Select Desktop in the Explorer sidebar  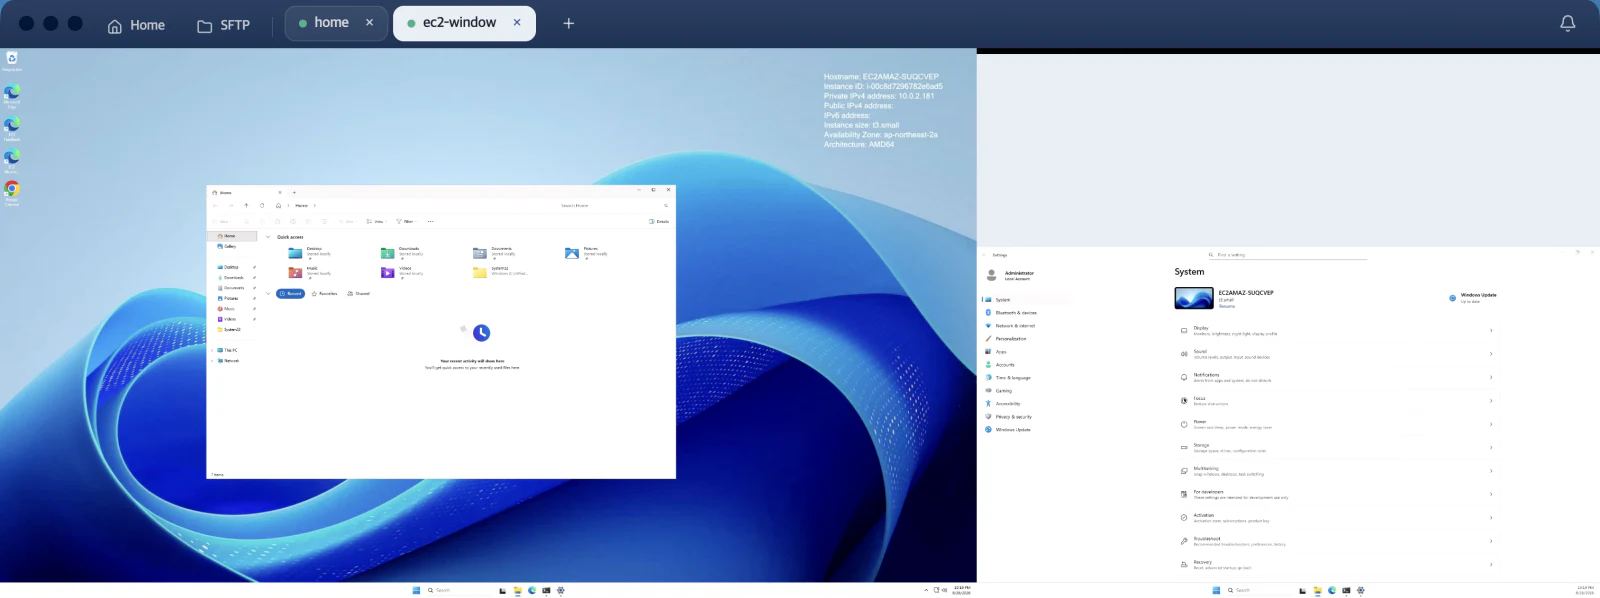click(231, 267)
